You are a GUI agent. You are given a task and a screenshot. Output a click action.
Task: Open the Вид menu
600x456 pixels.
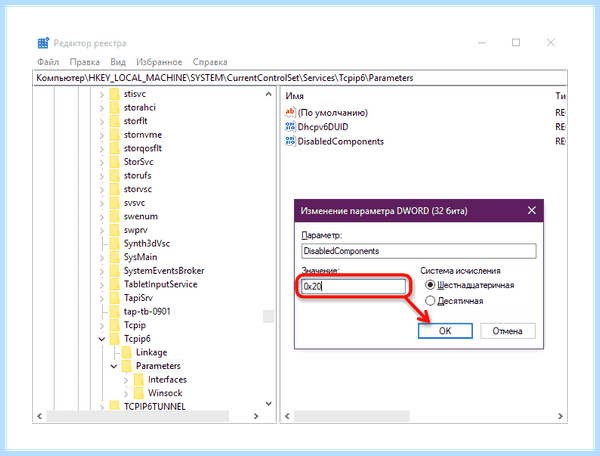point(118,62)
